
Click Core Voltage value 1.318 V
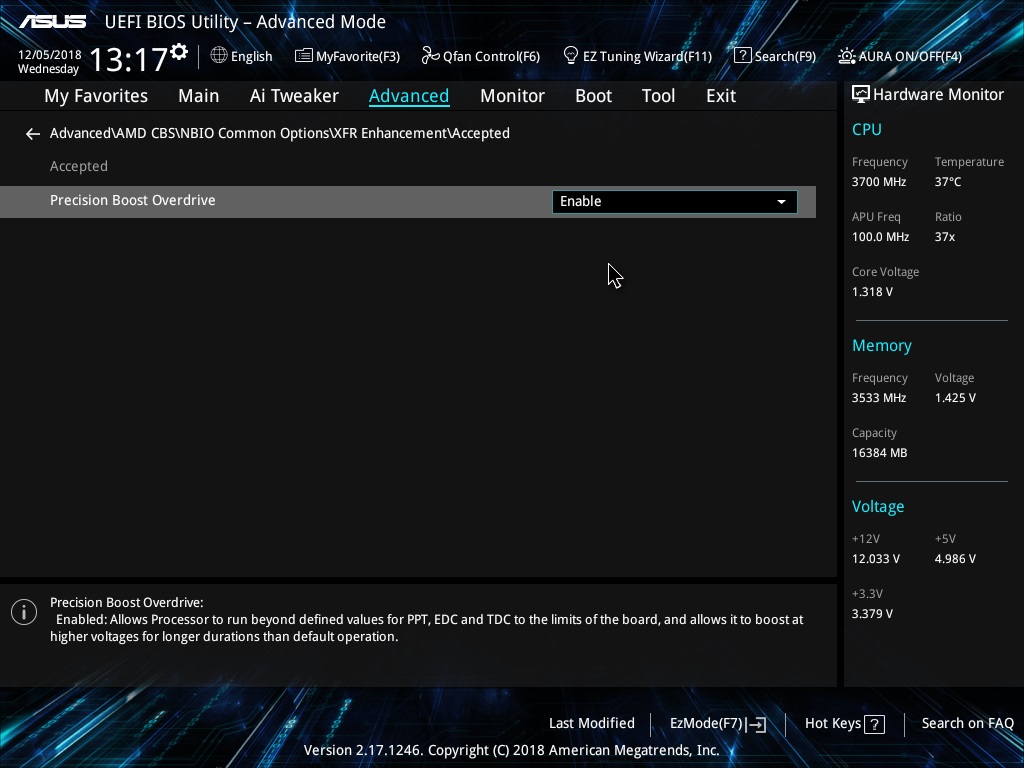click(x=872, y=292)
